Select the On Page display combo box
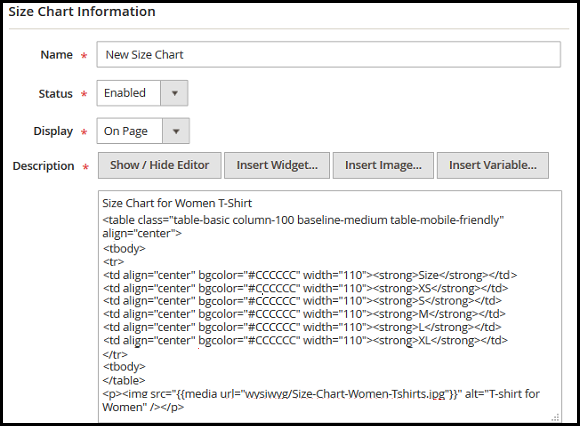 143,131
